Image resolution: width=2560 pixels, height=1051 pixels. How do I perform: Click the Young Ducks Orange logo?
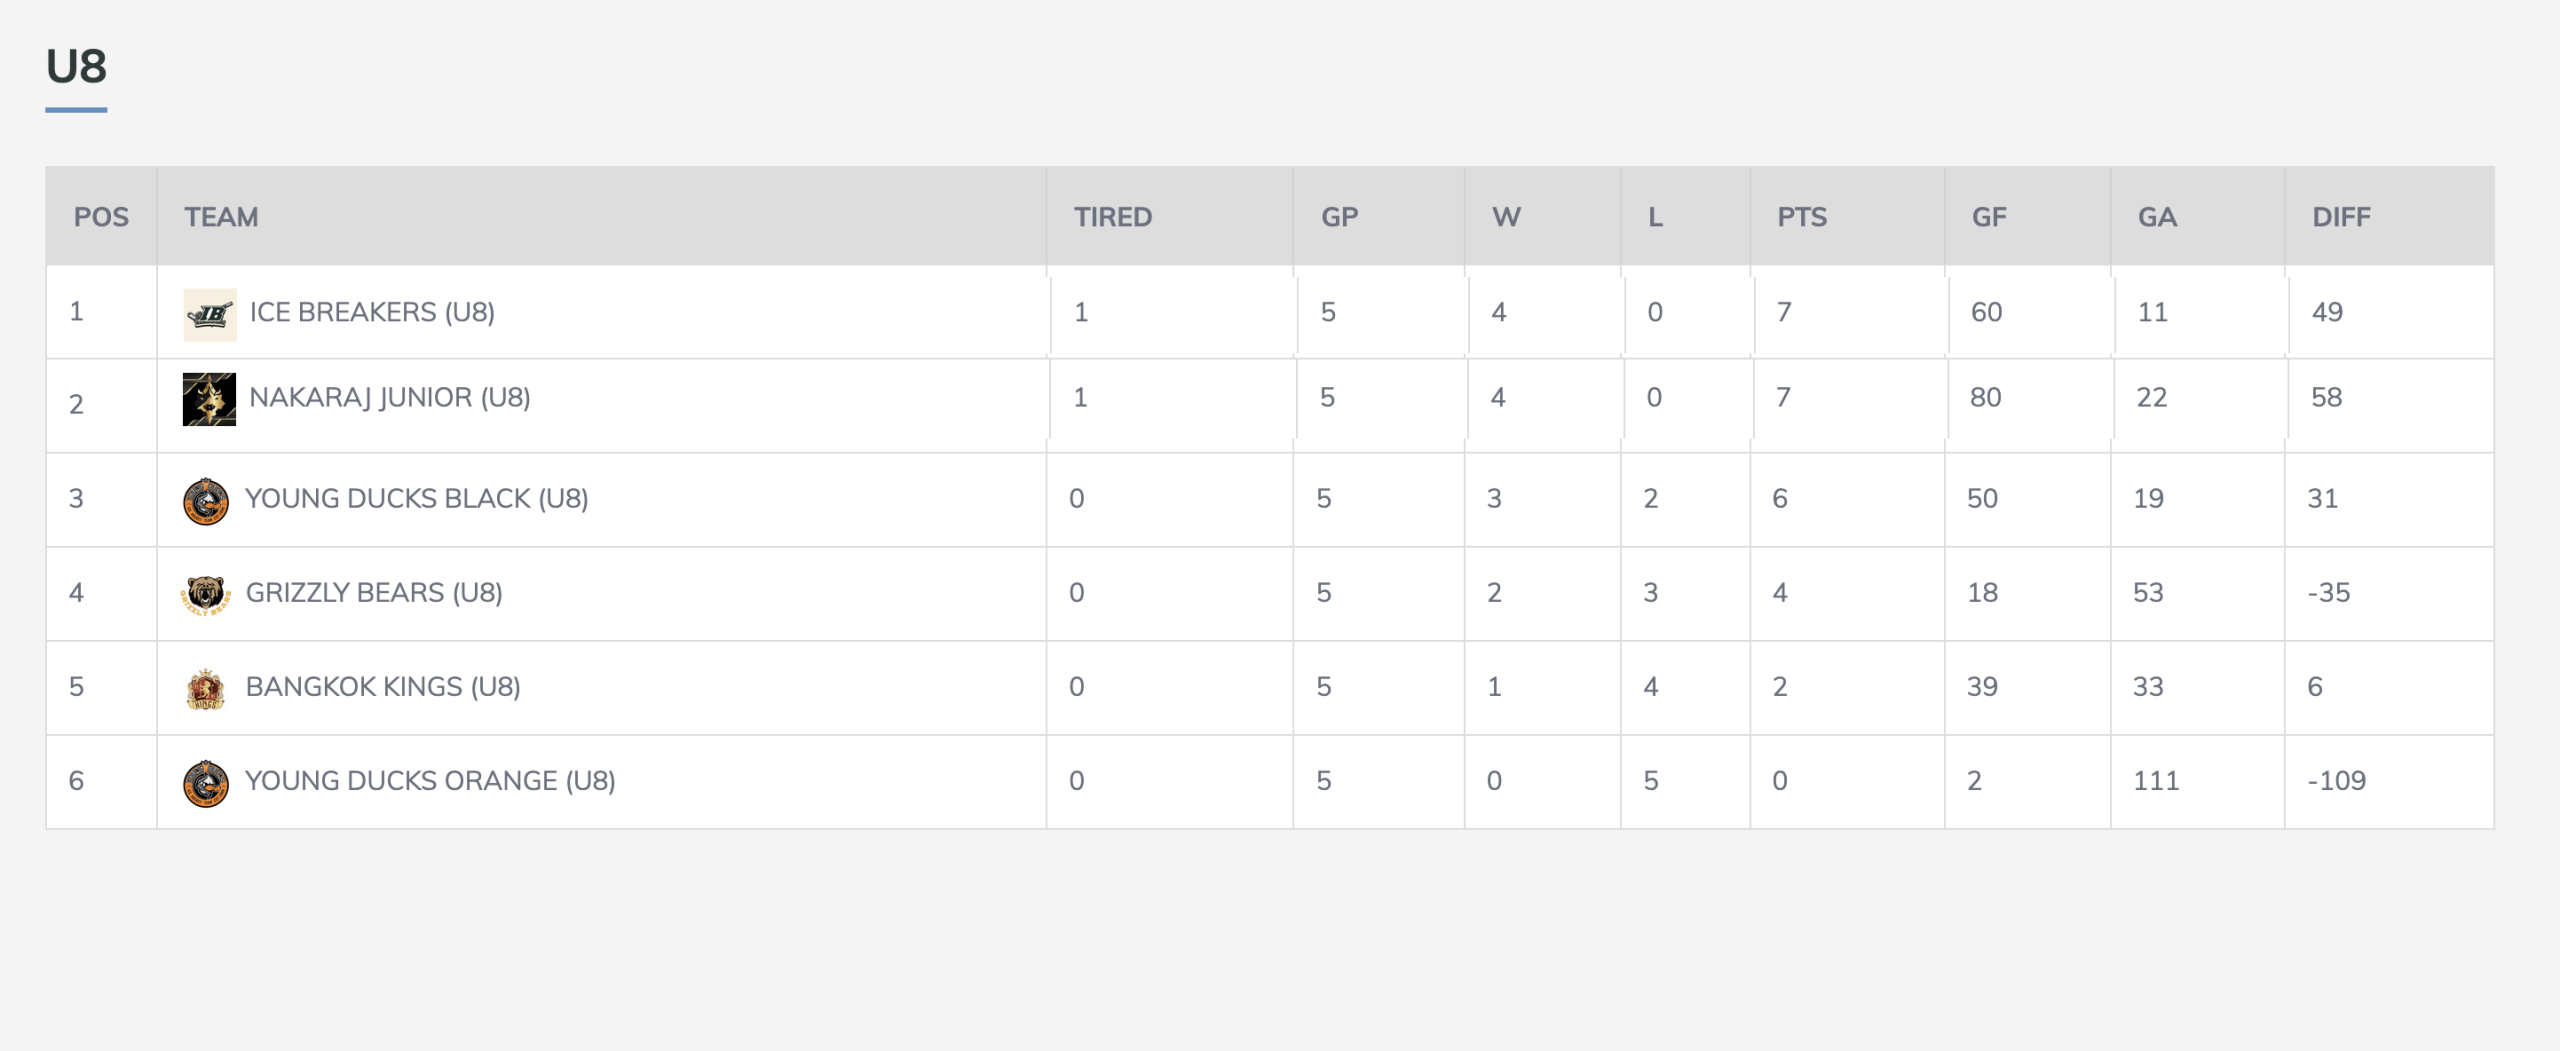tap(206, 783)
